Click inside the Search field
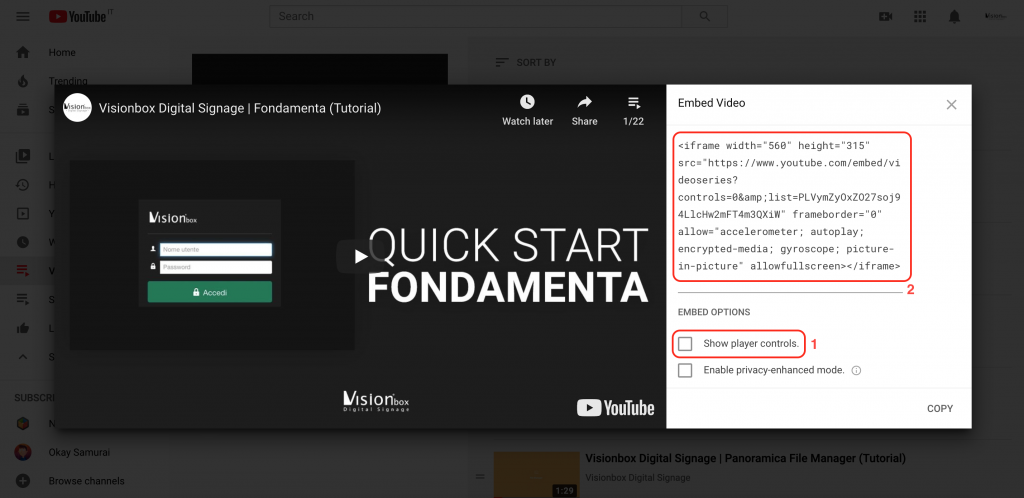The image size is (1024, 498). click(475, 16)
